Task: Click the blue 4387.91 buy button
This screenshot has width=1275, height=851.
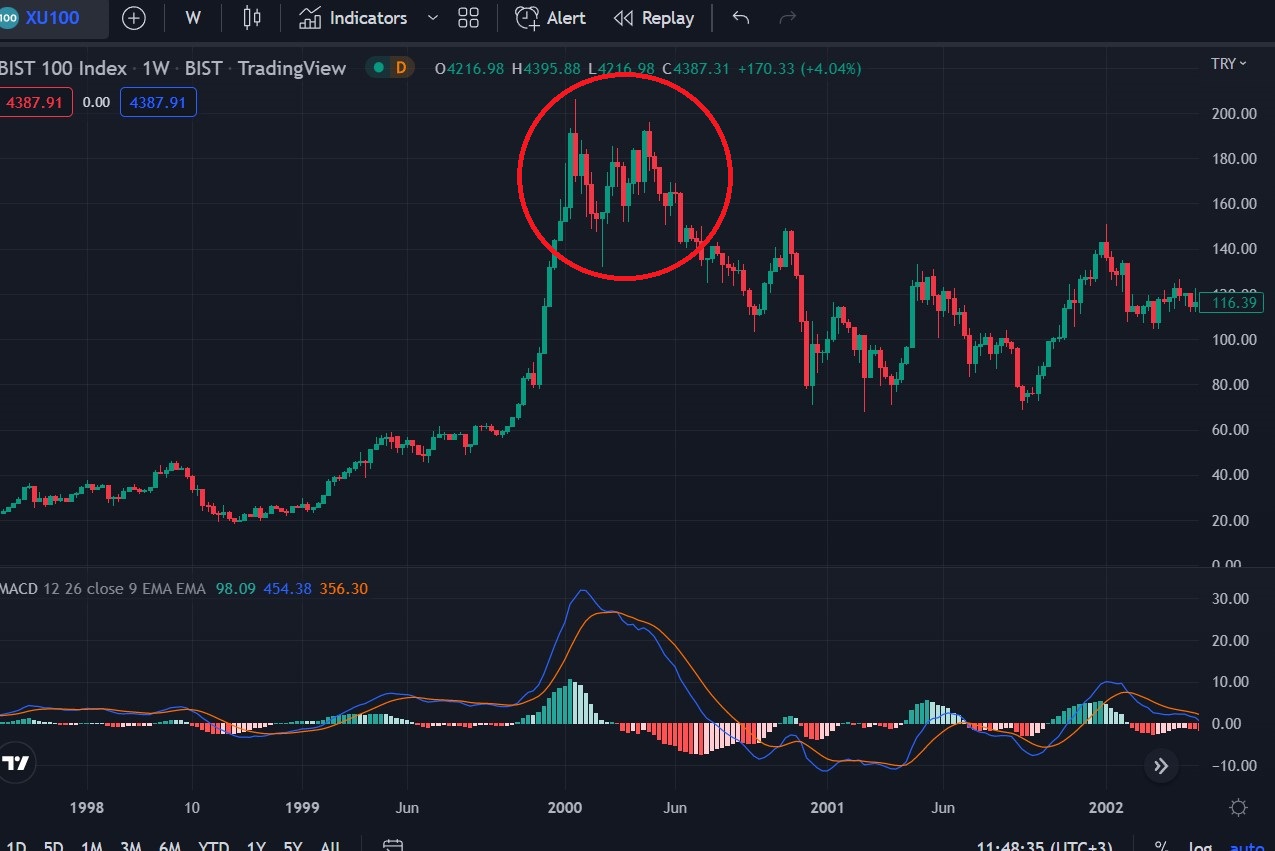Action: [x=158, y=102]
